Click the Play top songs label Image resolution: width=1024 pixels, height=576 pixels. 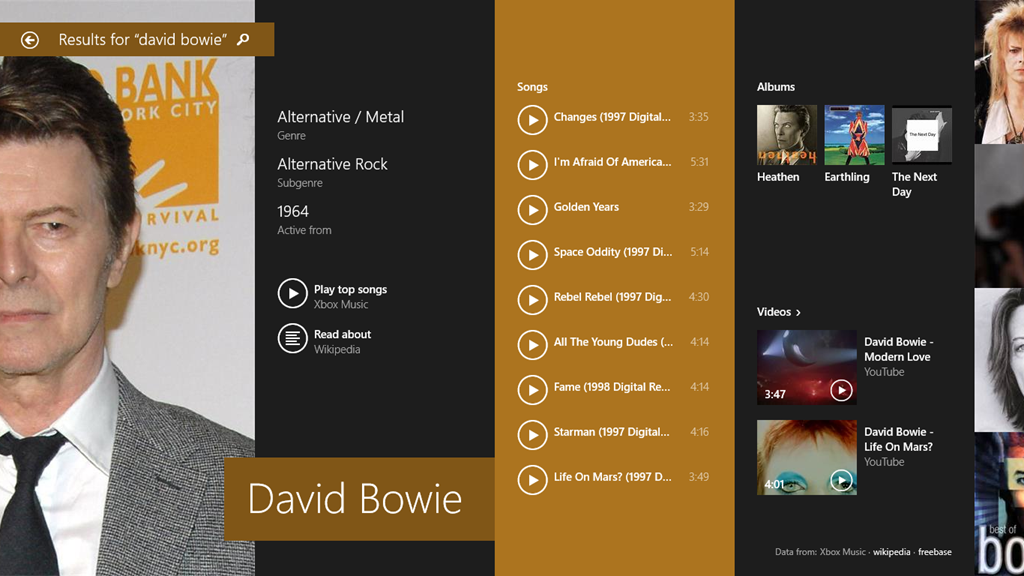pyautogui.click(x=350, y=289)
